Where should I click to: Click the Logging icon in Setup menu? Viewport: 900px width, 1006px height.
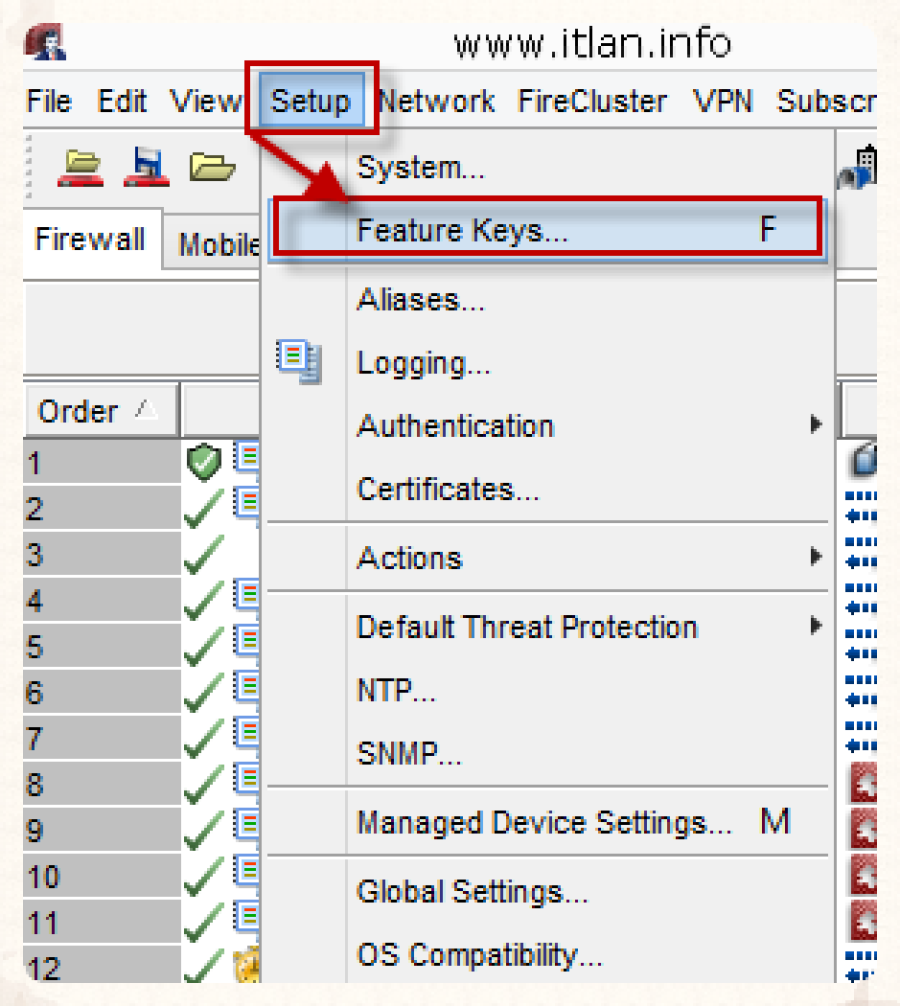[x=301, y=363]
